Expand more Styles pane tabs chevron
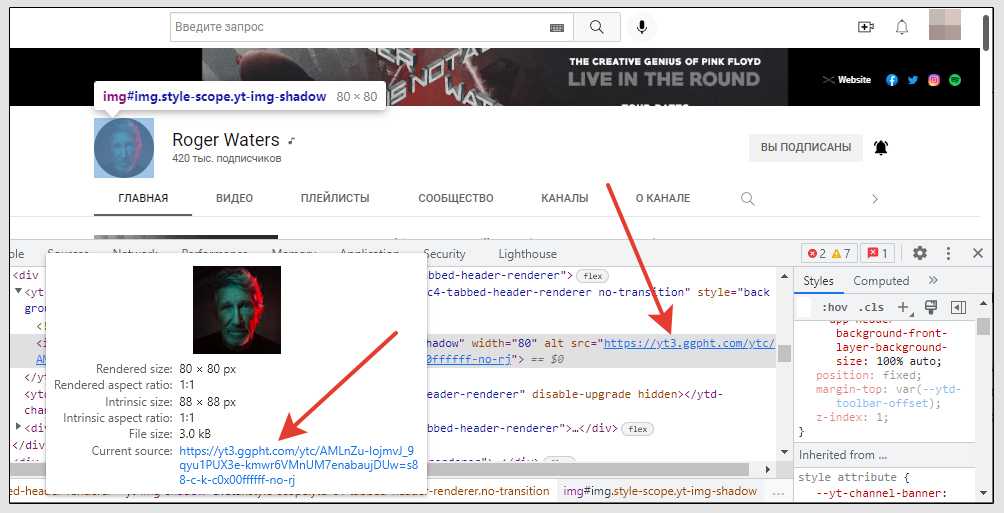 pyautogui.click(x=933, y=281)
